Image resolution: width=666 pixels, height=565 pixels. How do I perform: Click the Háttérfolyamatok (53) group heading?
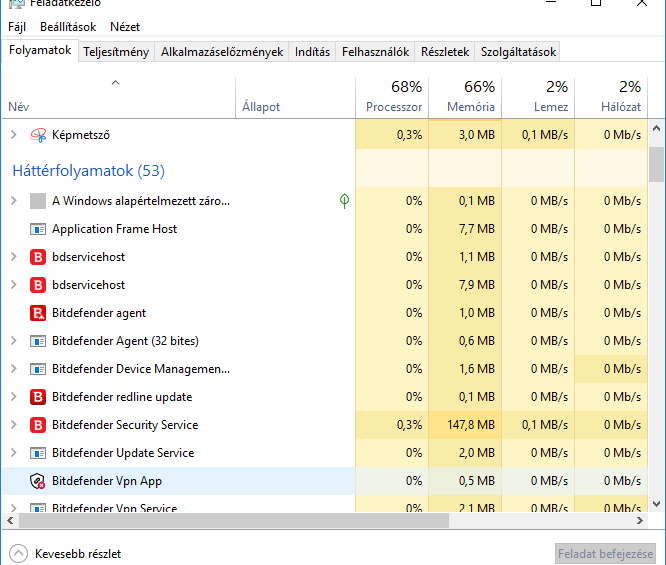click(x=88, y=171)
